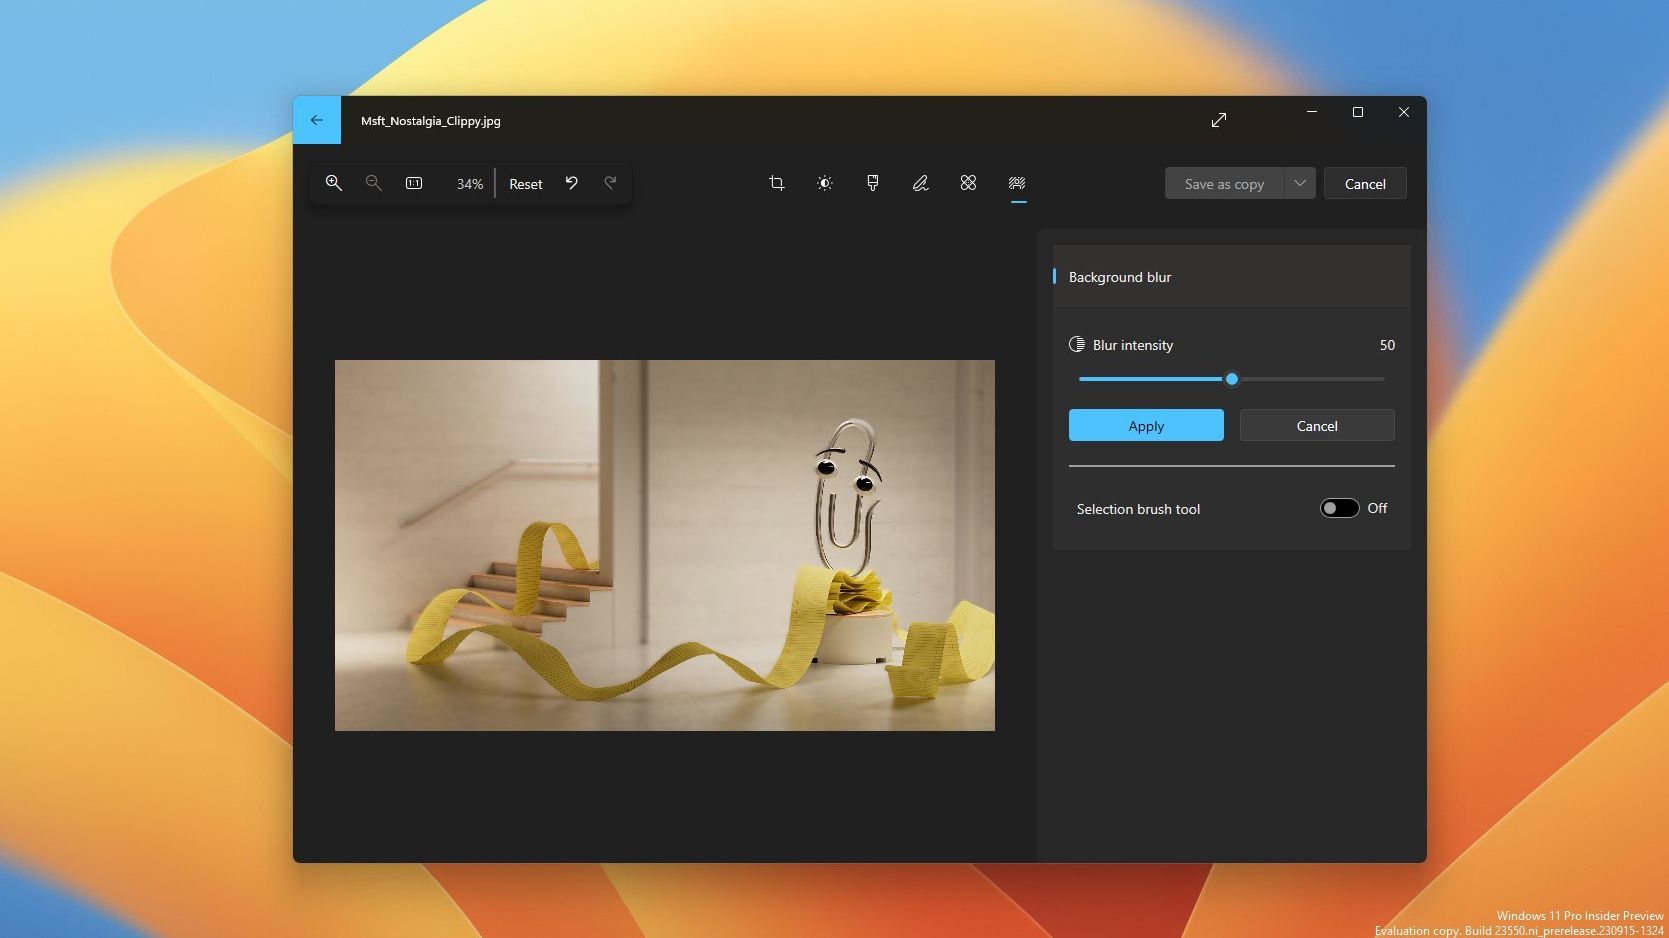This screenshot has height=938, width=1669.
Task: Cancel the blur in the side panel
Action: coord(1316,425)
